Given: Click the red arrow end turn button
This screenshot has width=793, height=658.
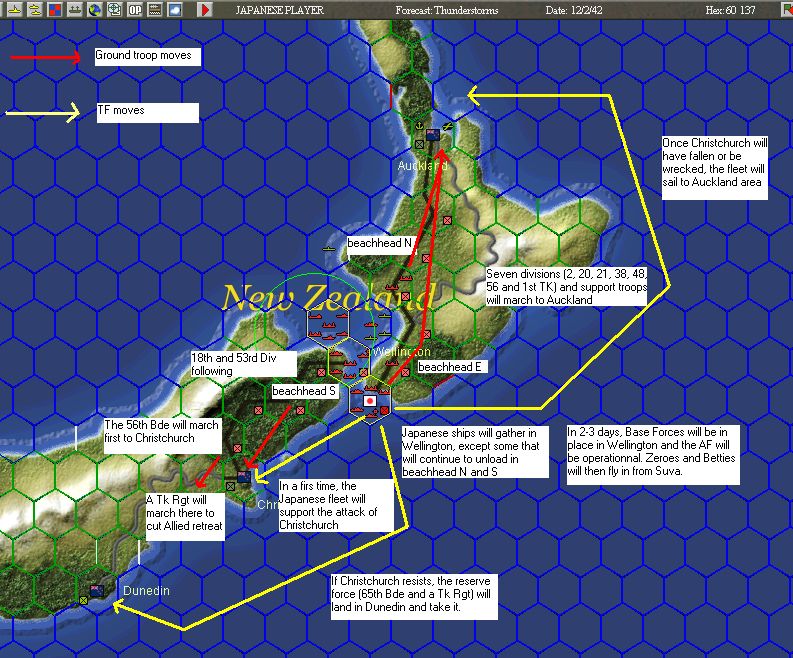Looking at the screenshot, I should [204, 9].
